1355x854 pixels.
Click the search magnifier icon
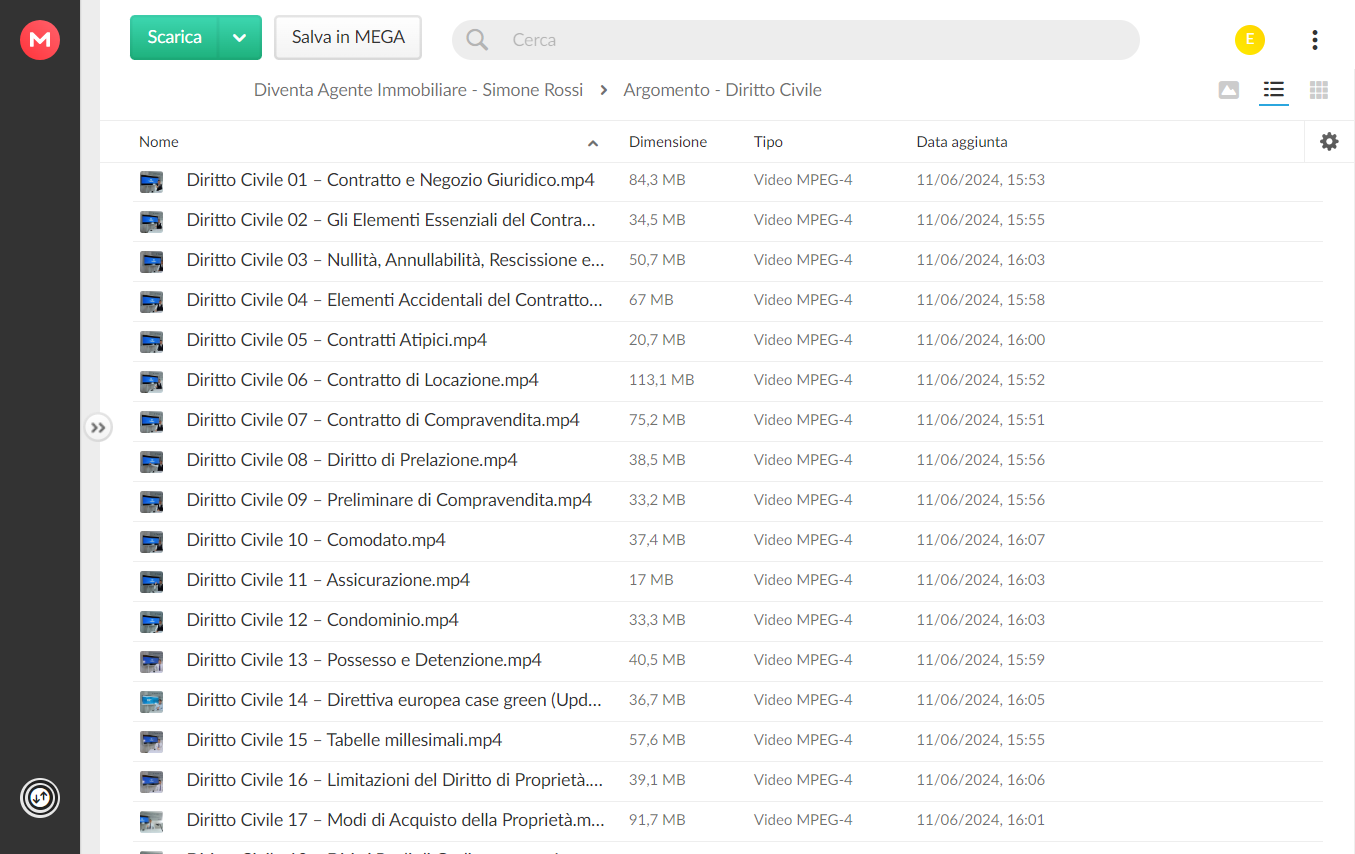478,40
